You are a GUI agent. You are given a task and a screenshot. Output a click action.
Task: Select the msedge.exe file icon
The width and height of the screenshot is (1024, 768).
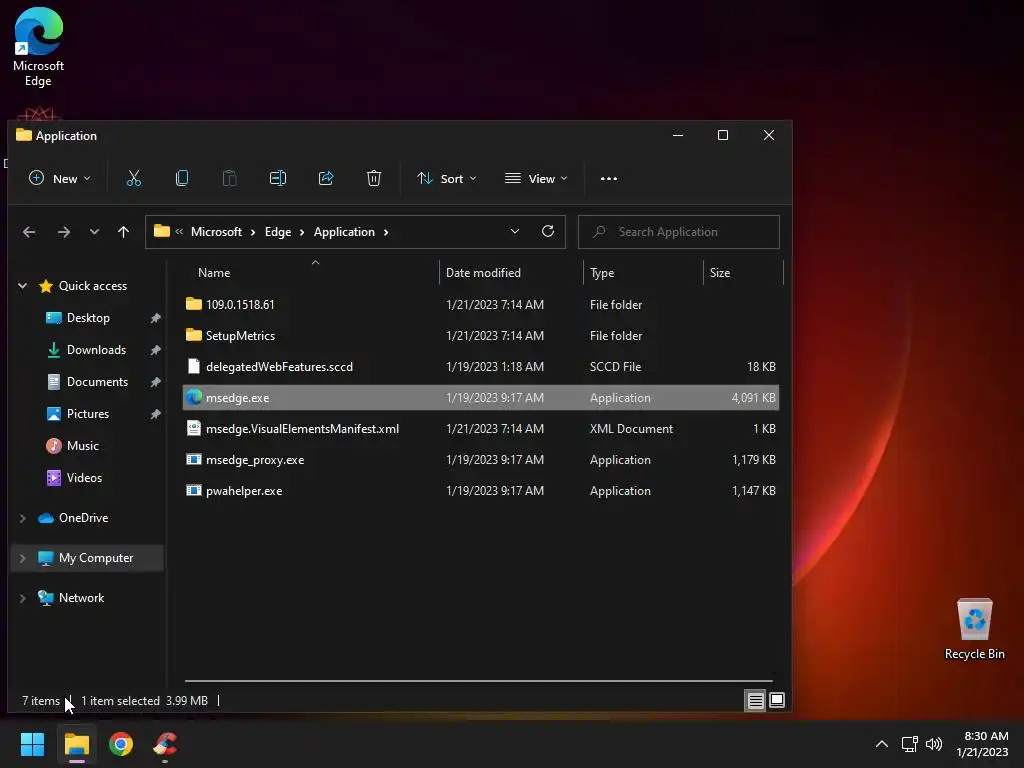point(194,397)
